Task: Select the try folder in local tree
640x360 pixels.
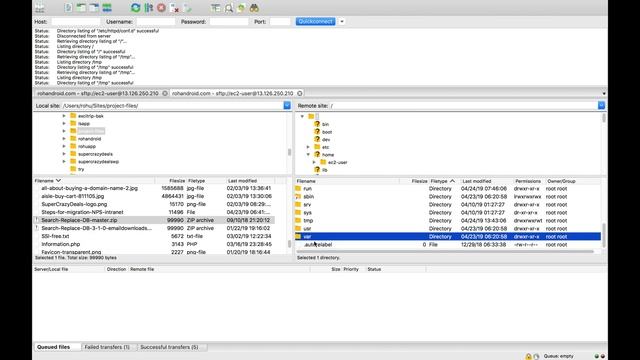Action: (81, 169)
